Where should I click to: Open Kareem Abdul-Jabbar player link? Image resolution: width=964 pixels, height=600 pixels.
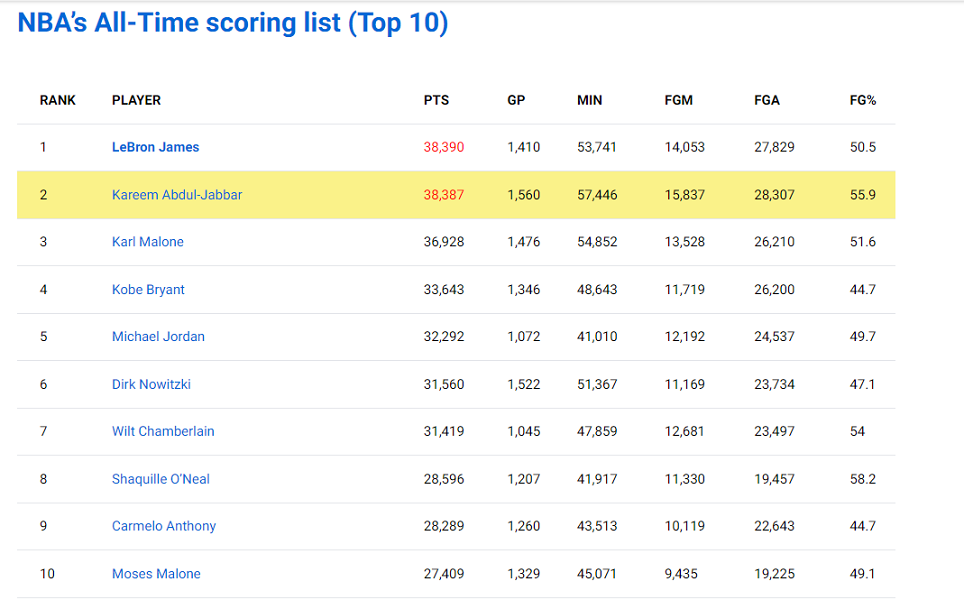click(x=177, y=195)
